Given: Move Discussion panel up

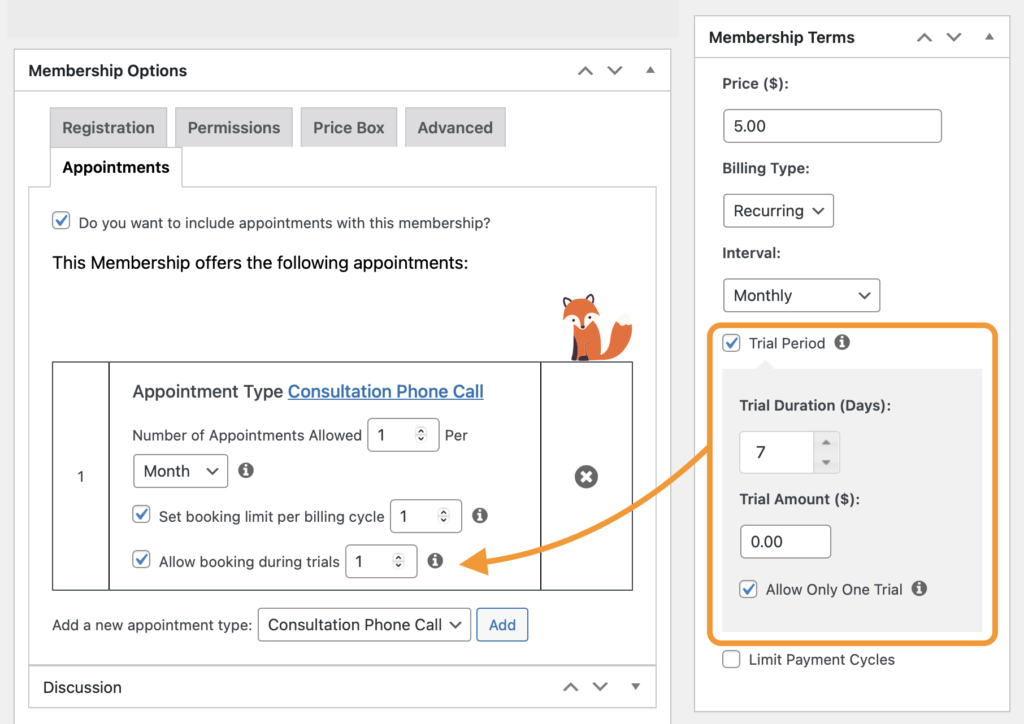Looking at the screenshot, I should coord(571,687).
